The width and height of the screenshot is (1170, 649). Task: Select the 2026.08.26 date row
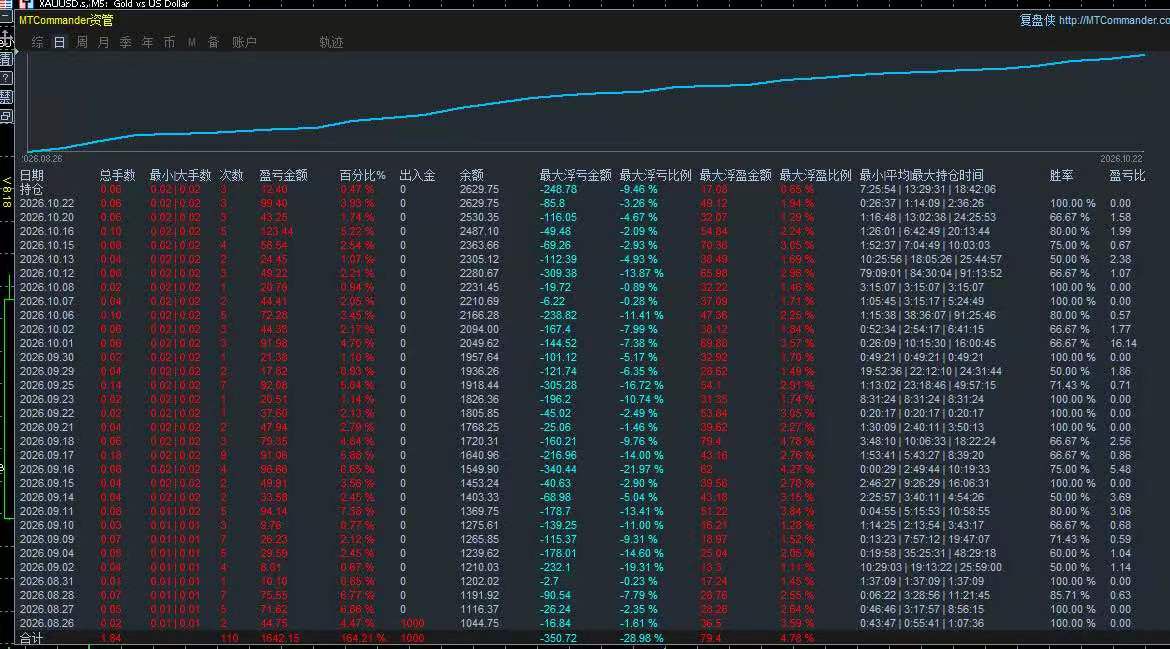coord(47,624)
